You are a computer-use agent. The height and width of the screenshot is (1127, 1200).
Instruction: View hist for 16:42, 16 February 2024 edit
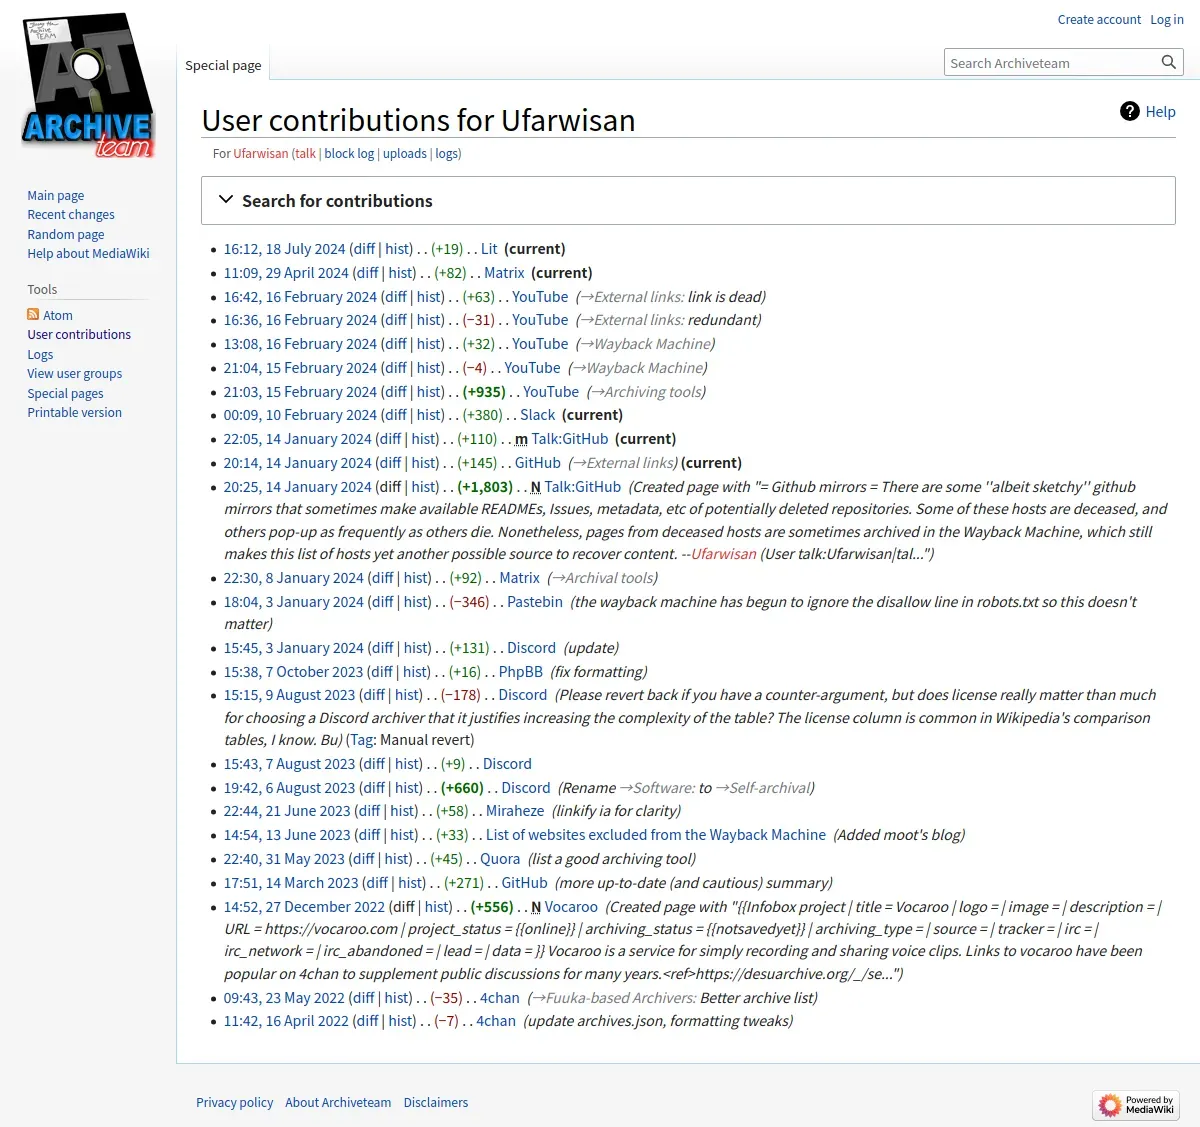[430, 297]
